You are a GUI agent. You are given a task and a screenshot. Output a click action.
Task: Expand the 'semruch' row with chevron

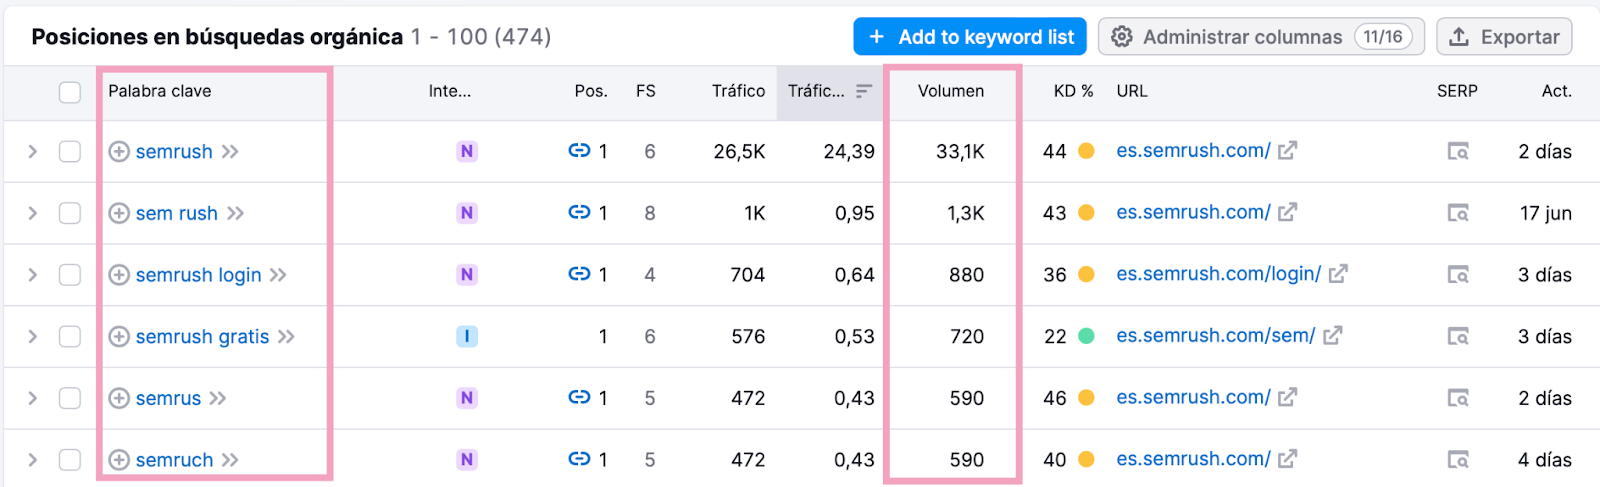coord(33,460)
